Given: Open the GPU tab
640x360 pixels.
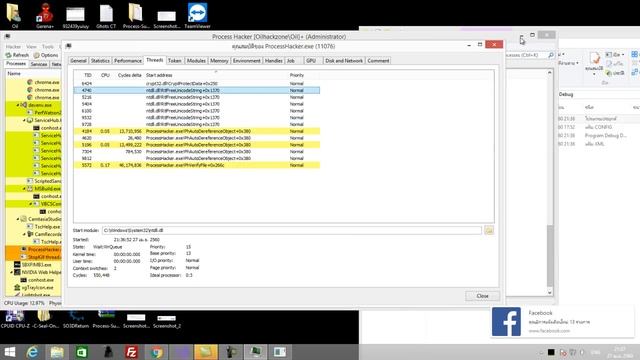Looking at the screenshot, I should coord(311,61).
